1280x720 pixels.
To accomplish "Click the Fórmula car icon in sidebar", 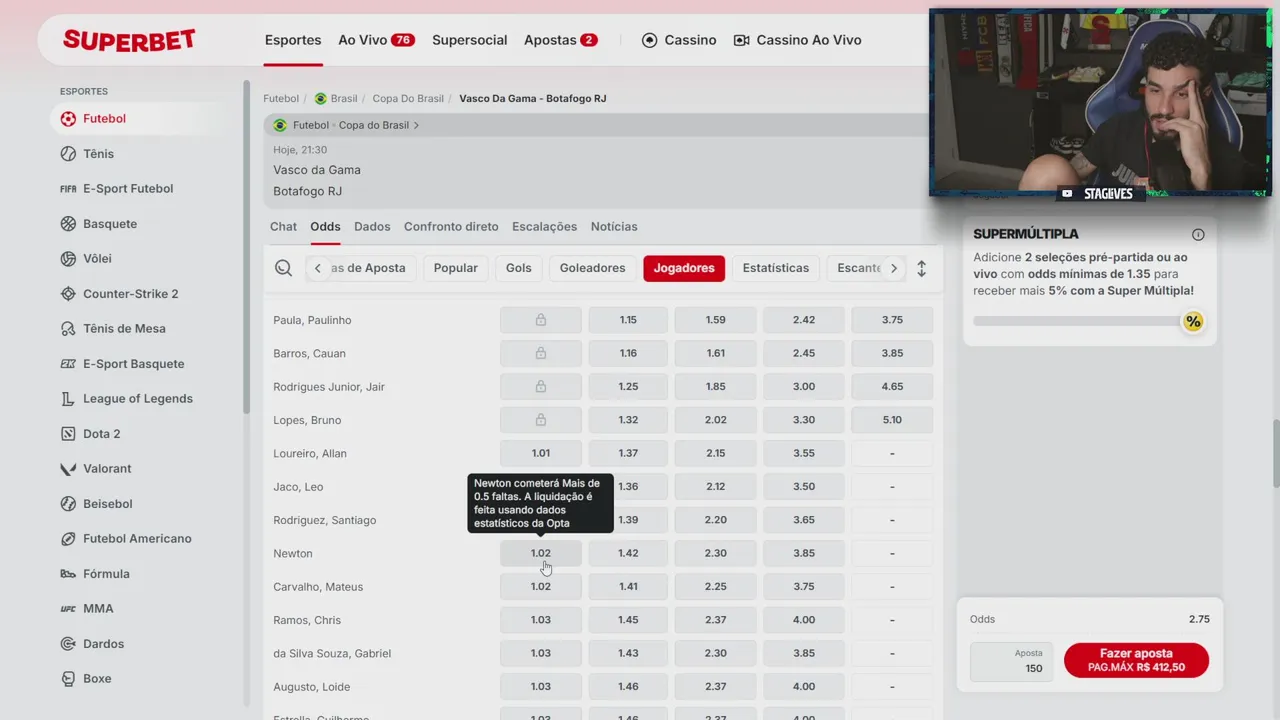I will (x=68, y=574).
